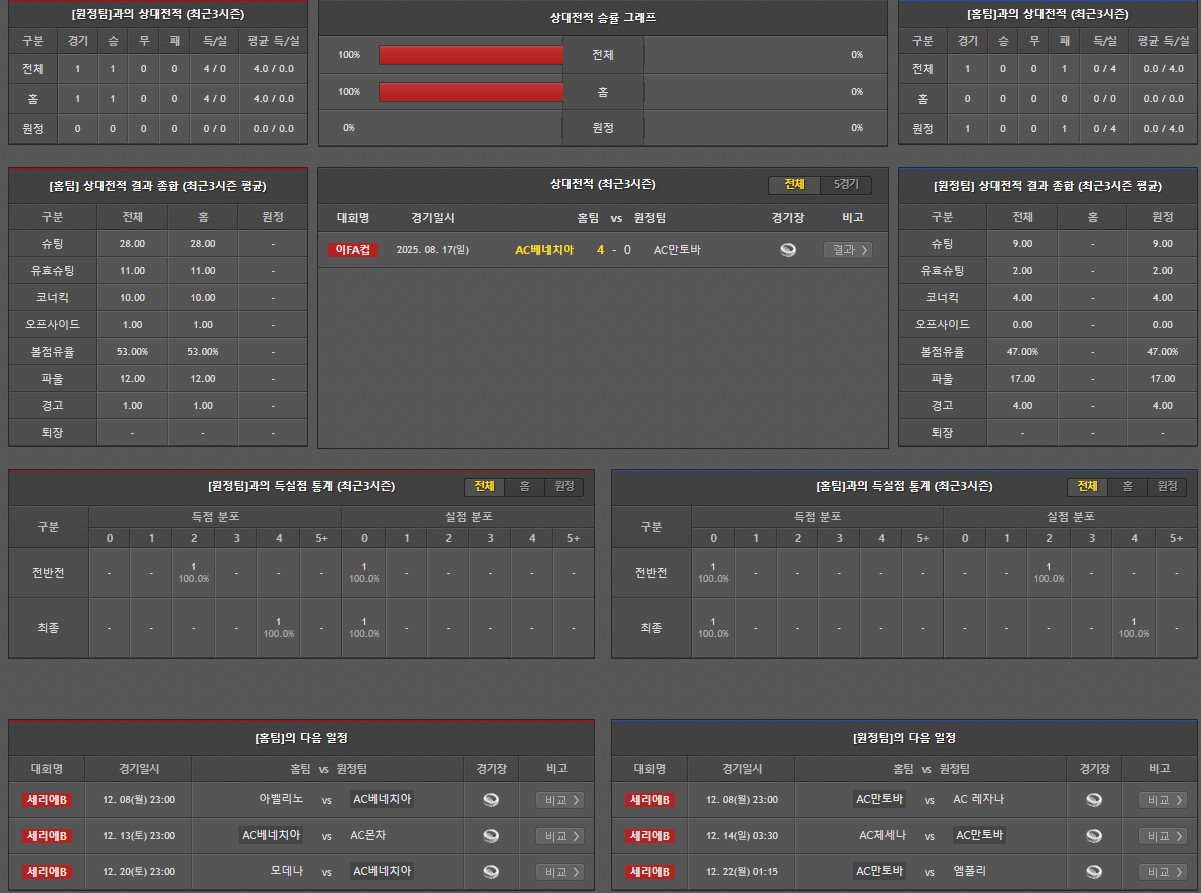This screenshot has width=1201, height=893.
Task: Select 전체 tab in head-to-head record panel
Action: [794, 185]
